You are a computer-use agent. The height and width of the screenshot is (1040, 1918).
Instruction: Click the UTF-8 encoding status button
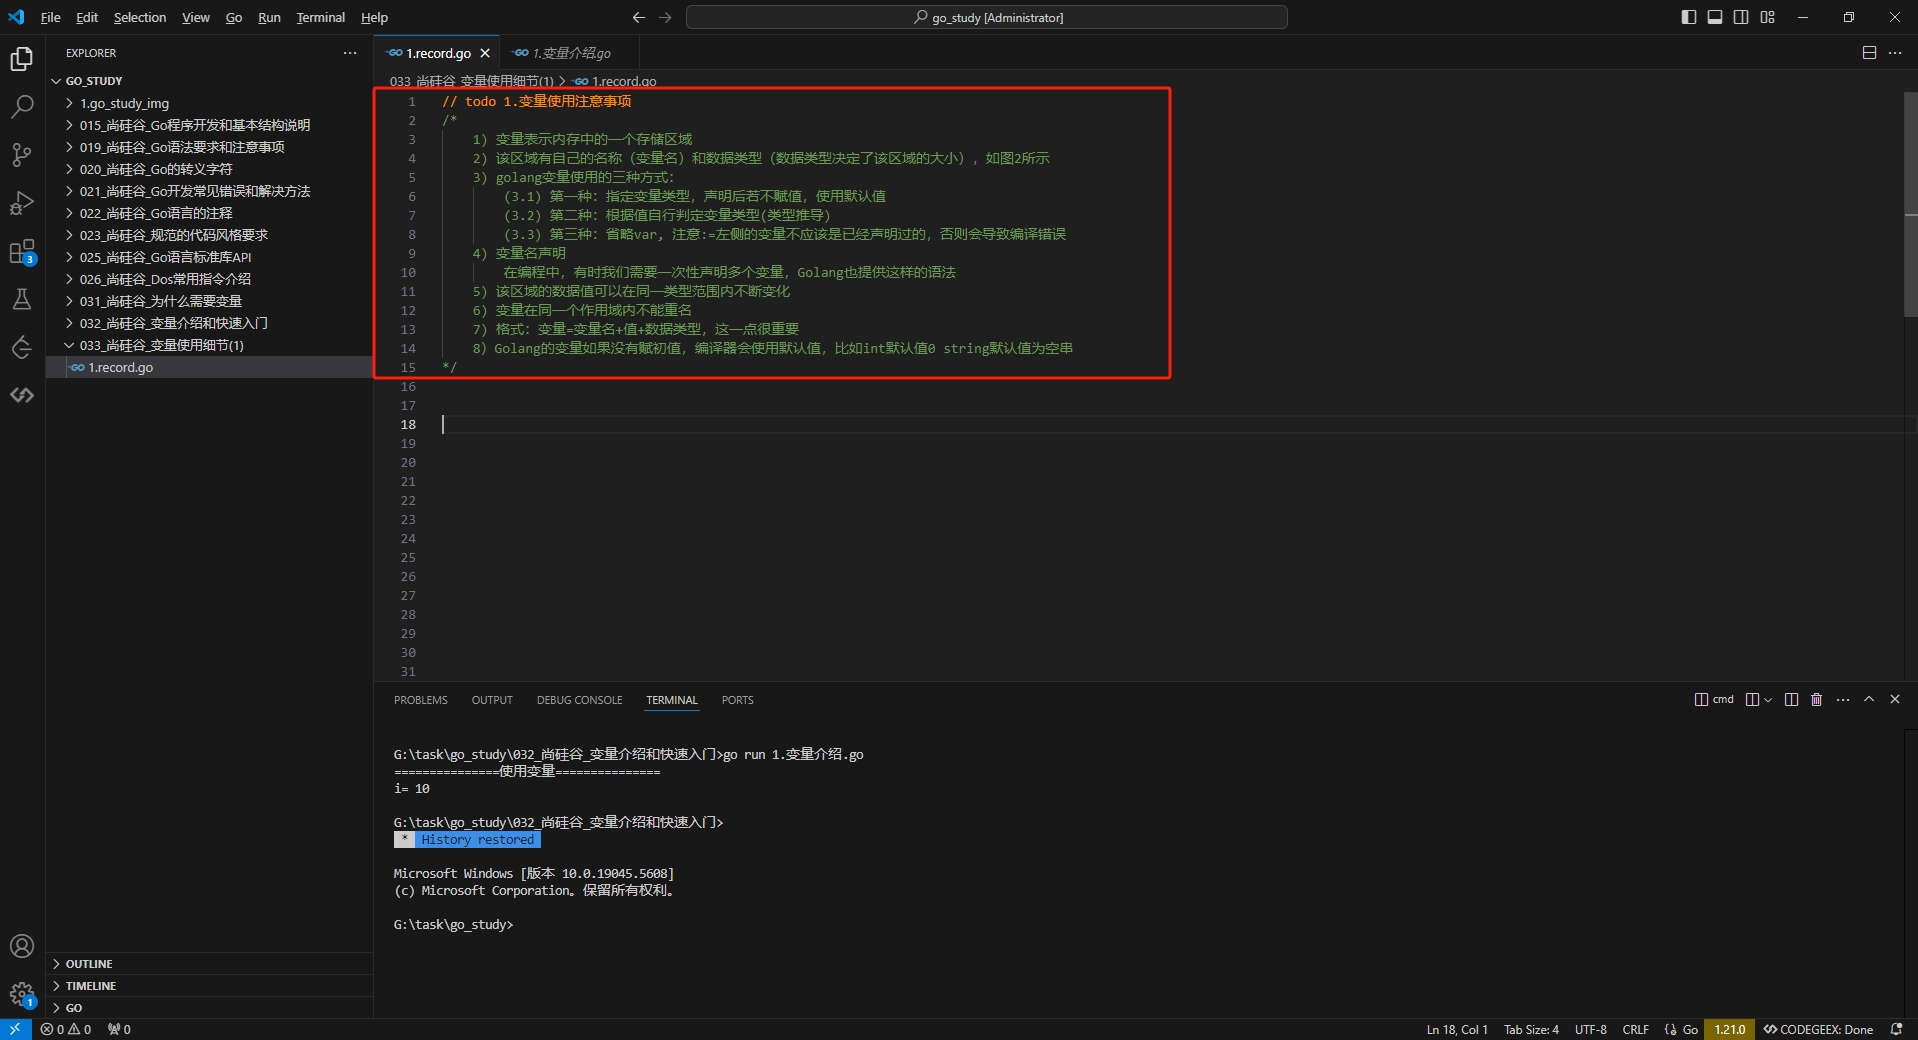[x=1590, y=1029]
